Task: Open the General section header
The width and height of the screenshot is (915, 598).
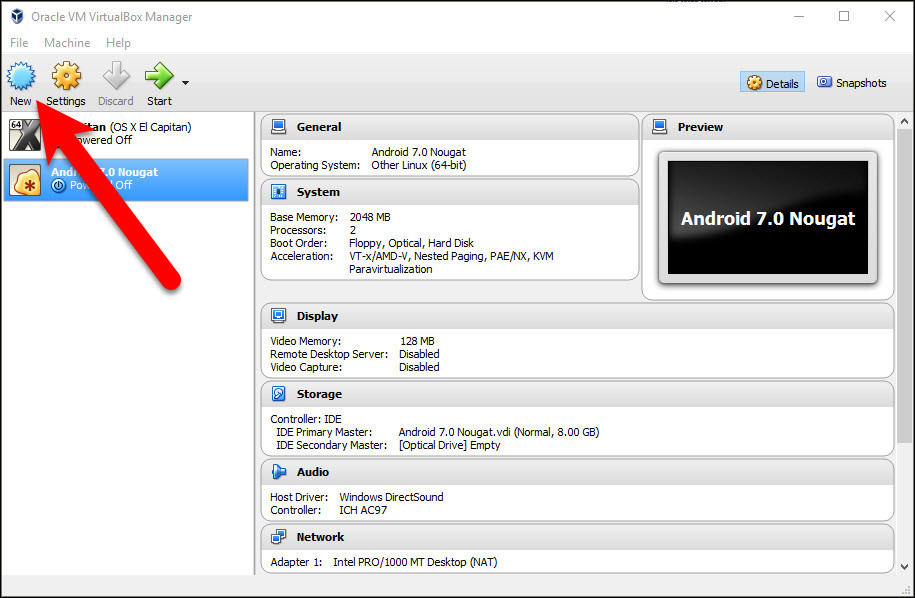Action: pos(449,127)
